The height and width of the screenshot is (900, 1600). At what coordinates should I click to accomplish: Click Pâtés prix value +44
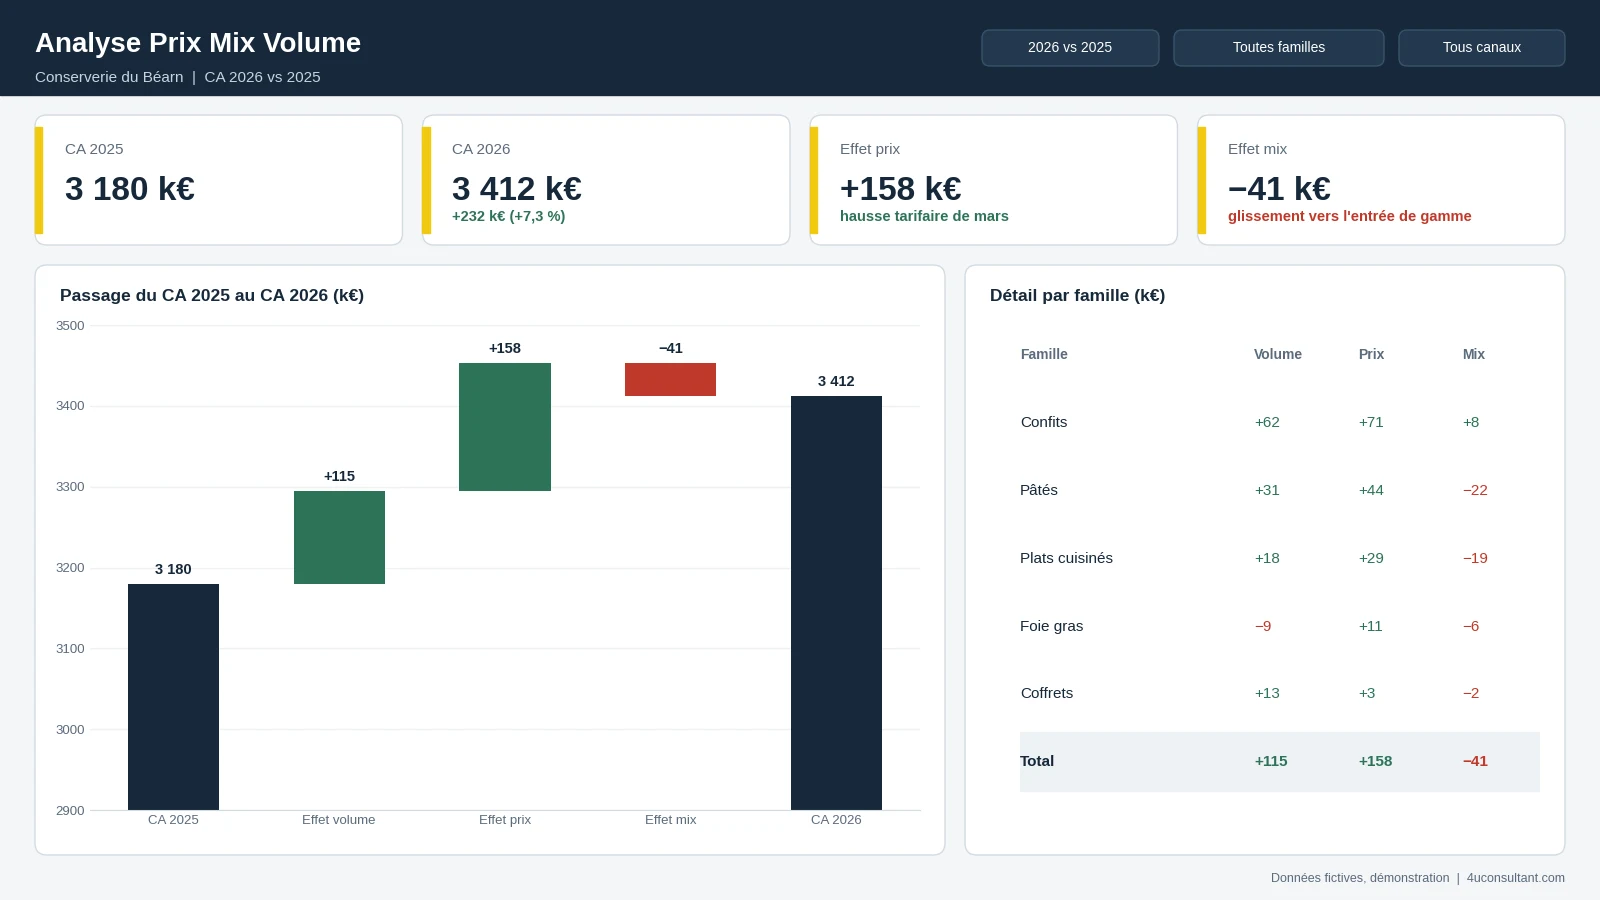click(1371, 490)
